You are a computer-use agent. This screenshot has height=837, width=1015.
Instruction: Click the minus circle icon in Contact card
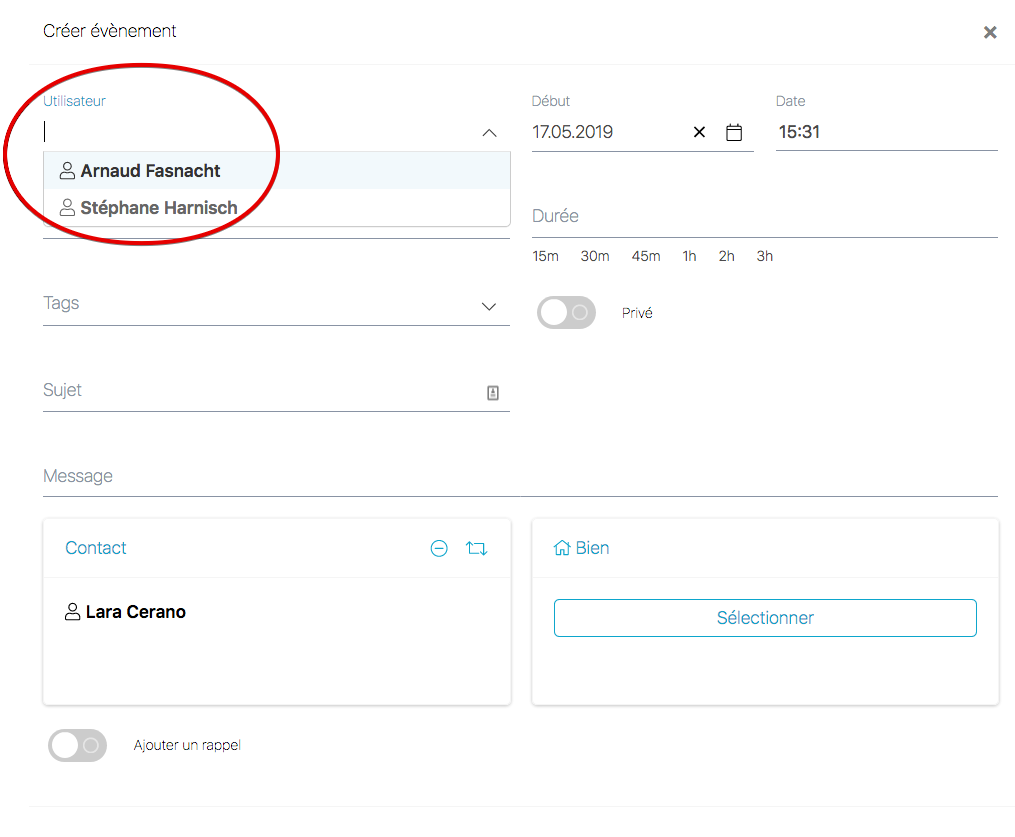[439, 548]
